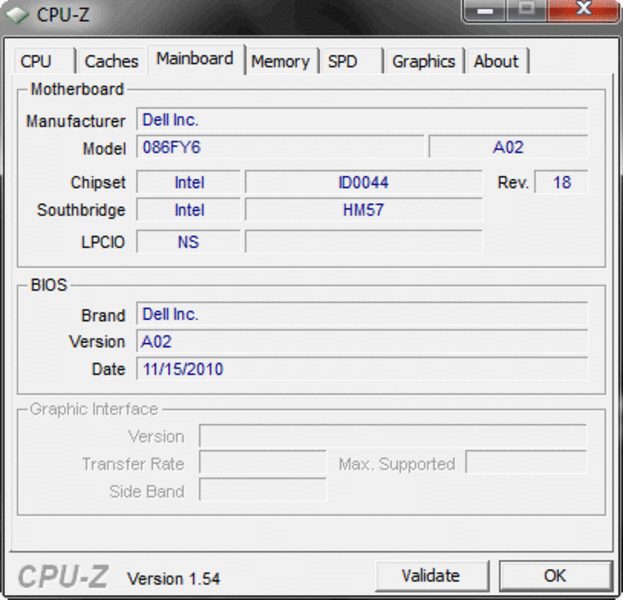Viewport: 623px width, 600px height.
Task: Click the OK button
Action: click(x=555, y=575)
